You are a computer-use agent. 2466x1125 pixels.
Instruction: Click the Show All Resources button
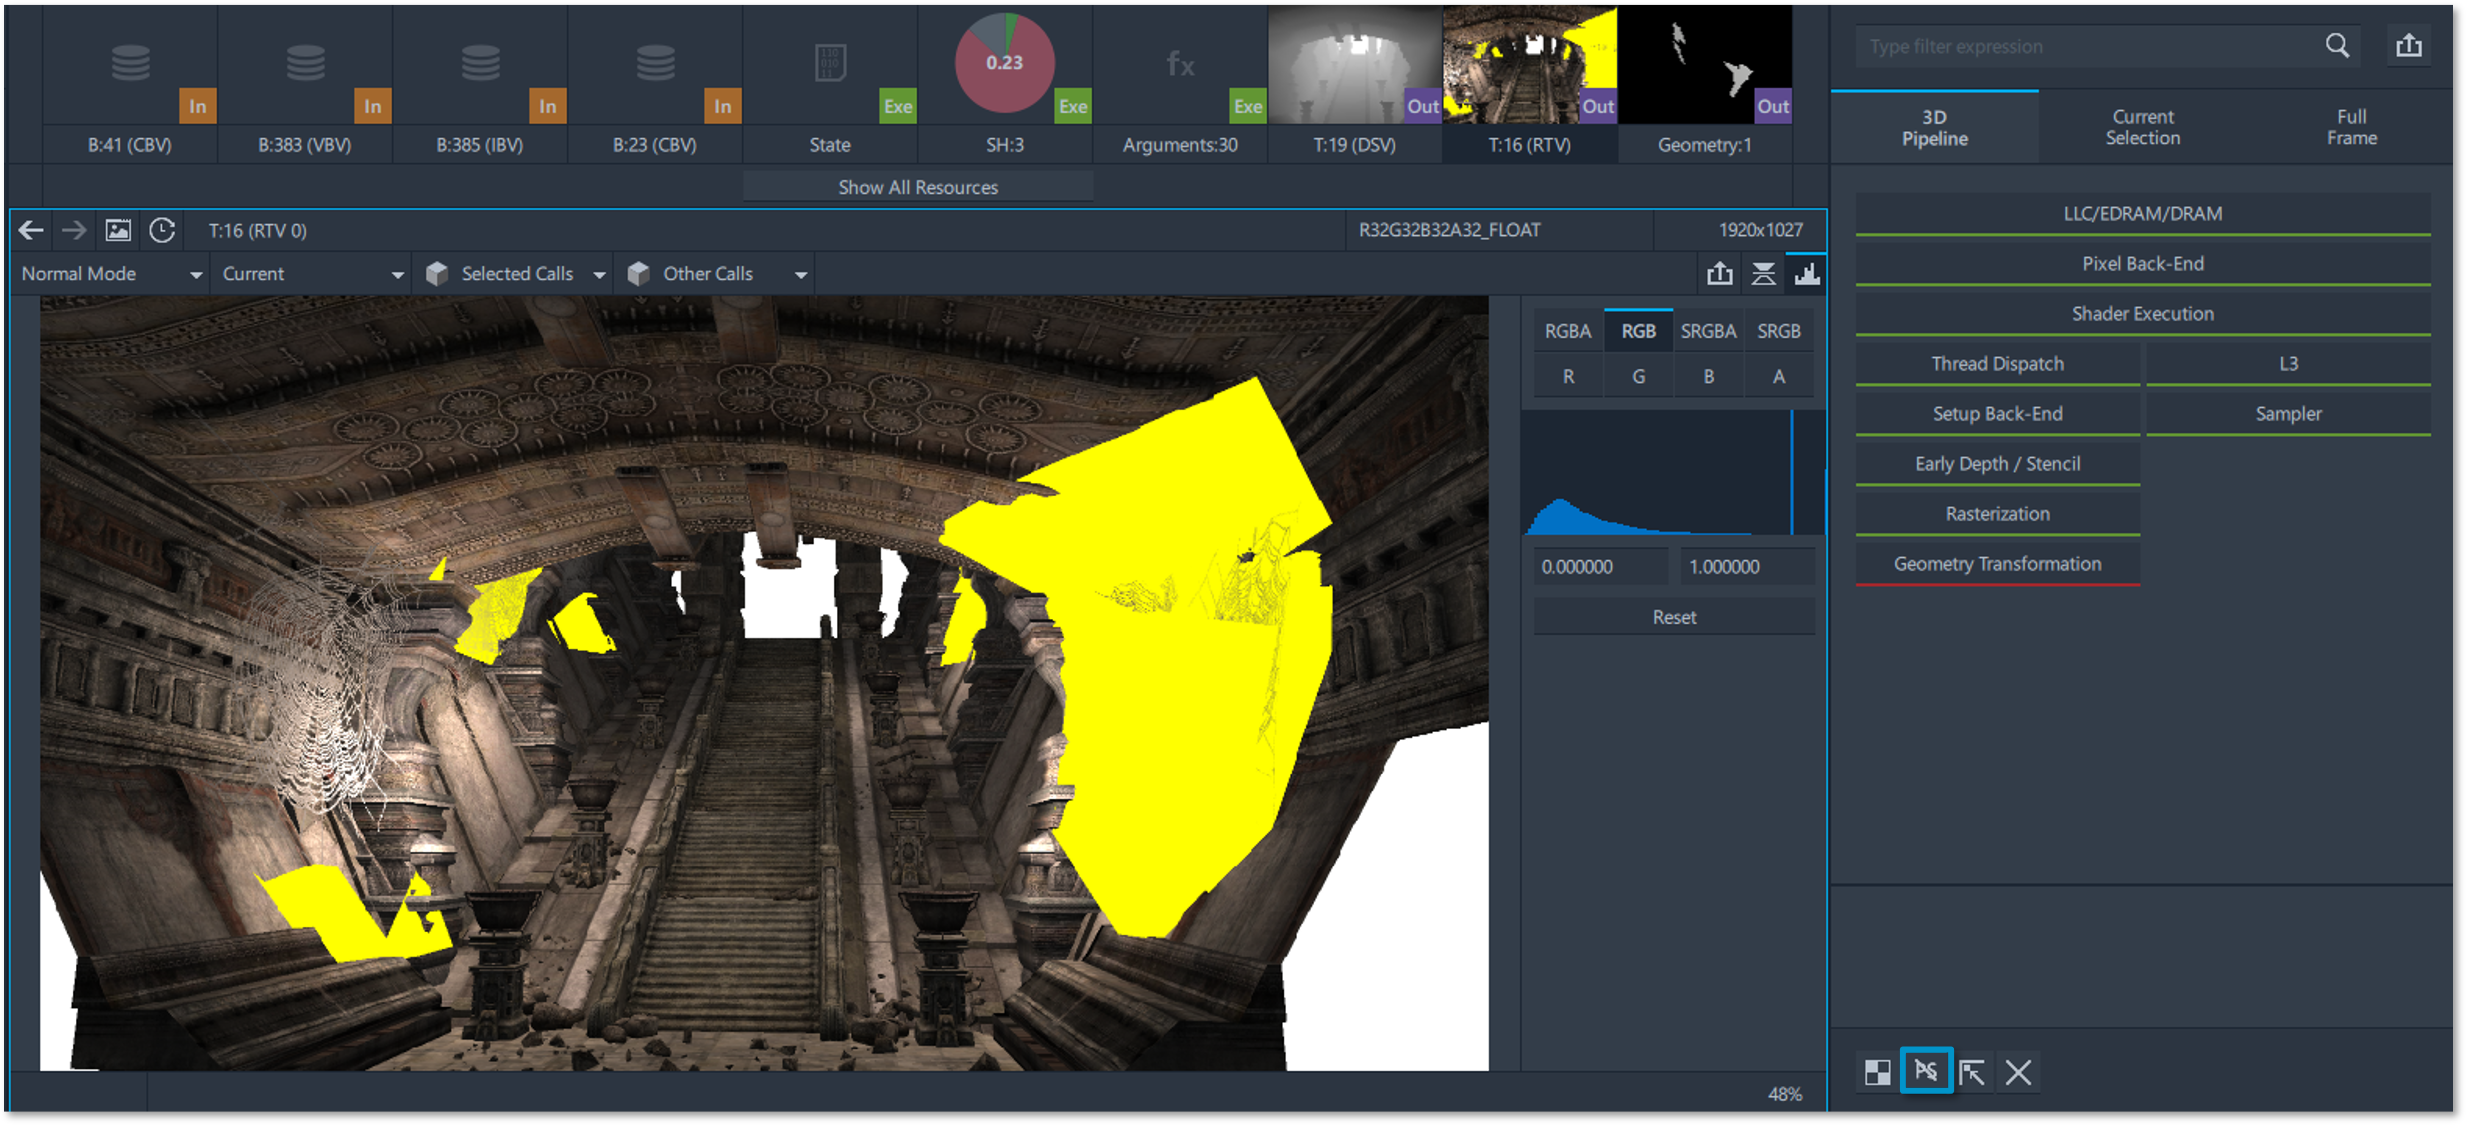pyautogui.click(x=917, y=187)
